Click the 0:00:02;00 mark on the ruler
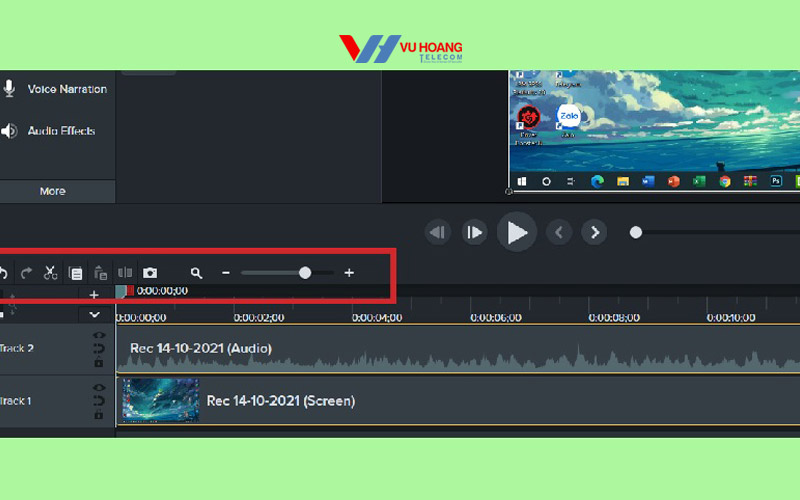 coord(259,318)
